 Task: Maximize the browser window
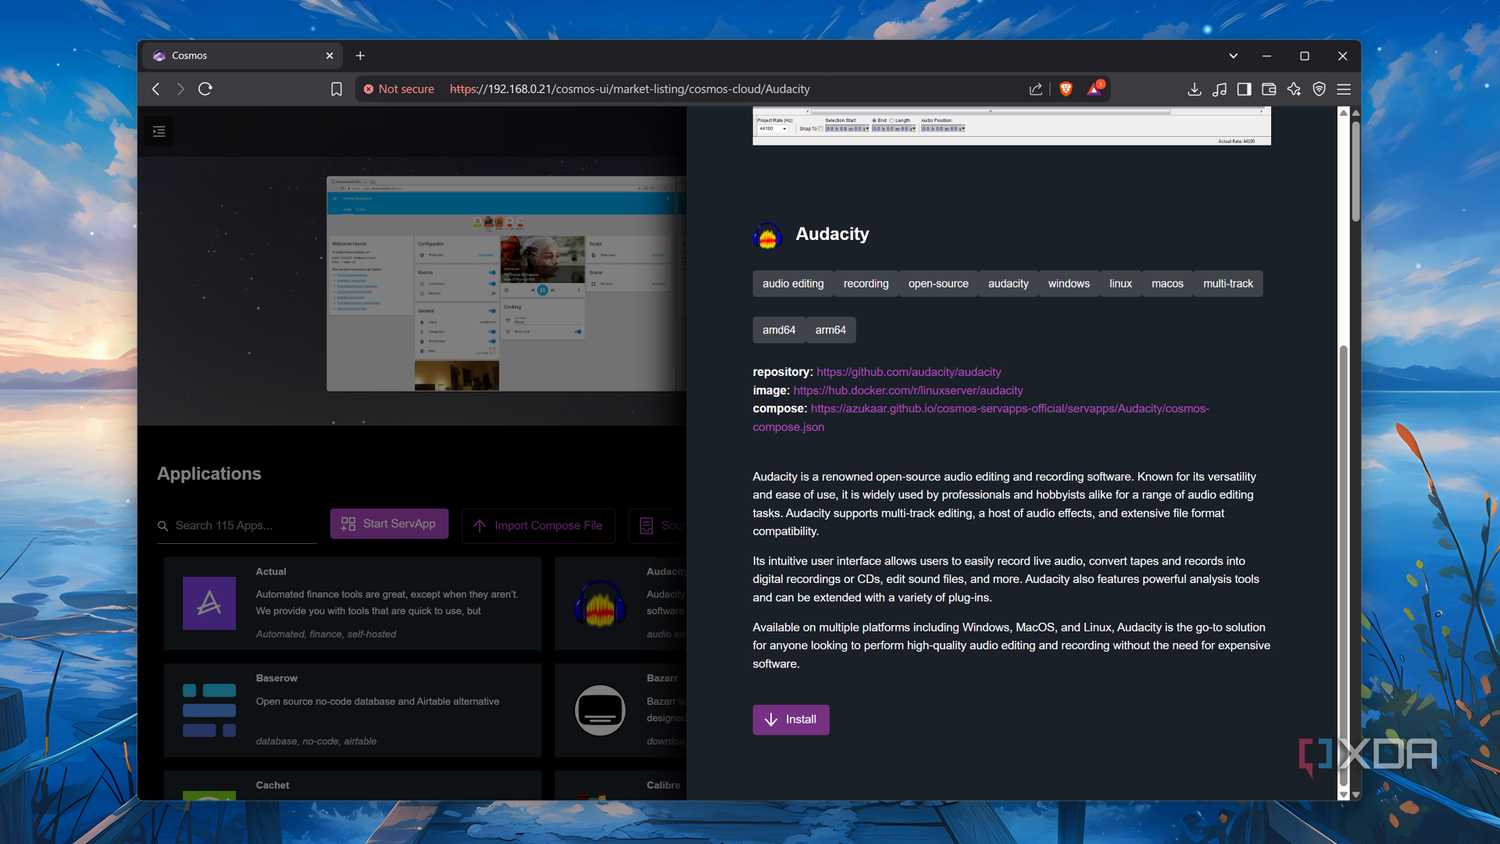(x=1304, y=56)
